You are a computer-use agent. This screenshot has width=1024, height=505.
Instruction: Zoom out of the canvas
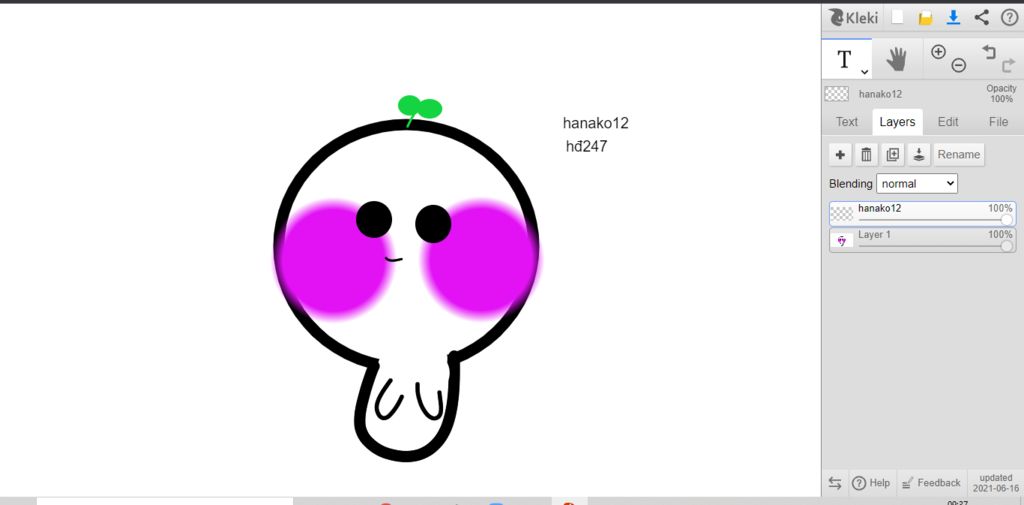[959, 65]
